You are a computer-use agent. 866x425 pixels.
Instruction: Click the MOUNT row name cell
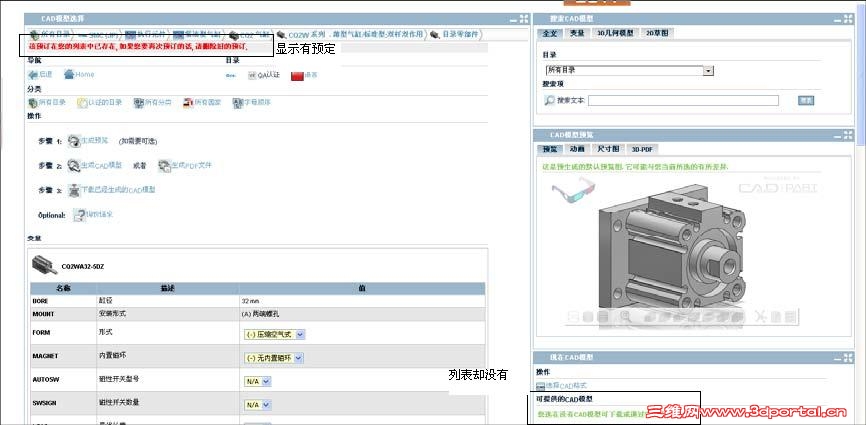click(x=64, y=314)
